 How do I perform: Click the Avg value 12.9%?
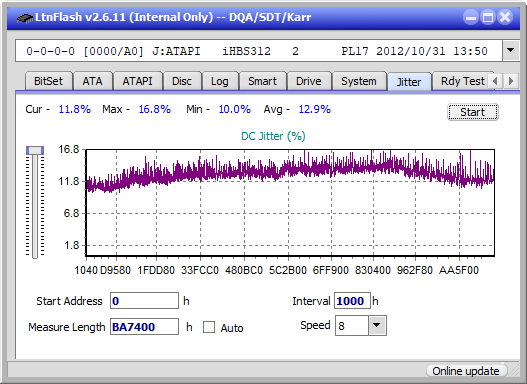tap(315, 109)
